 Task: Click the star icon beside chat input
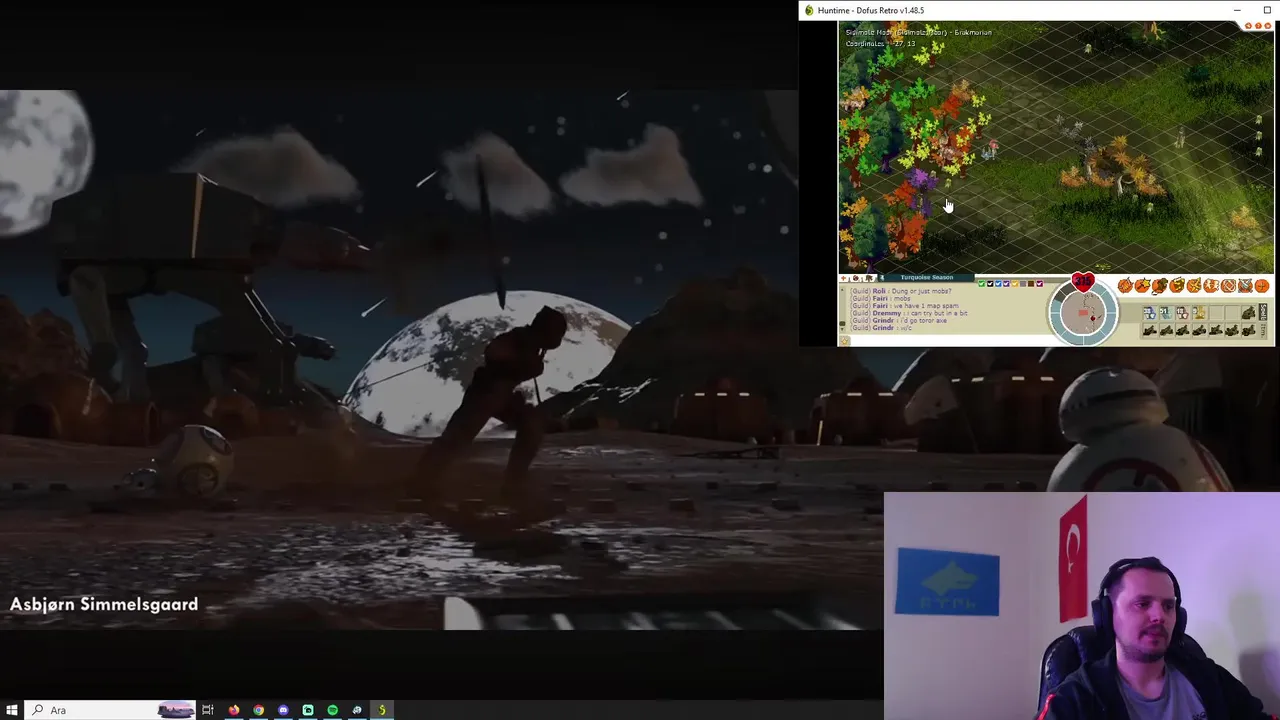(x=844, y=341)
